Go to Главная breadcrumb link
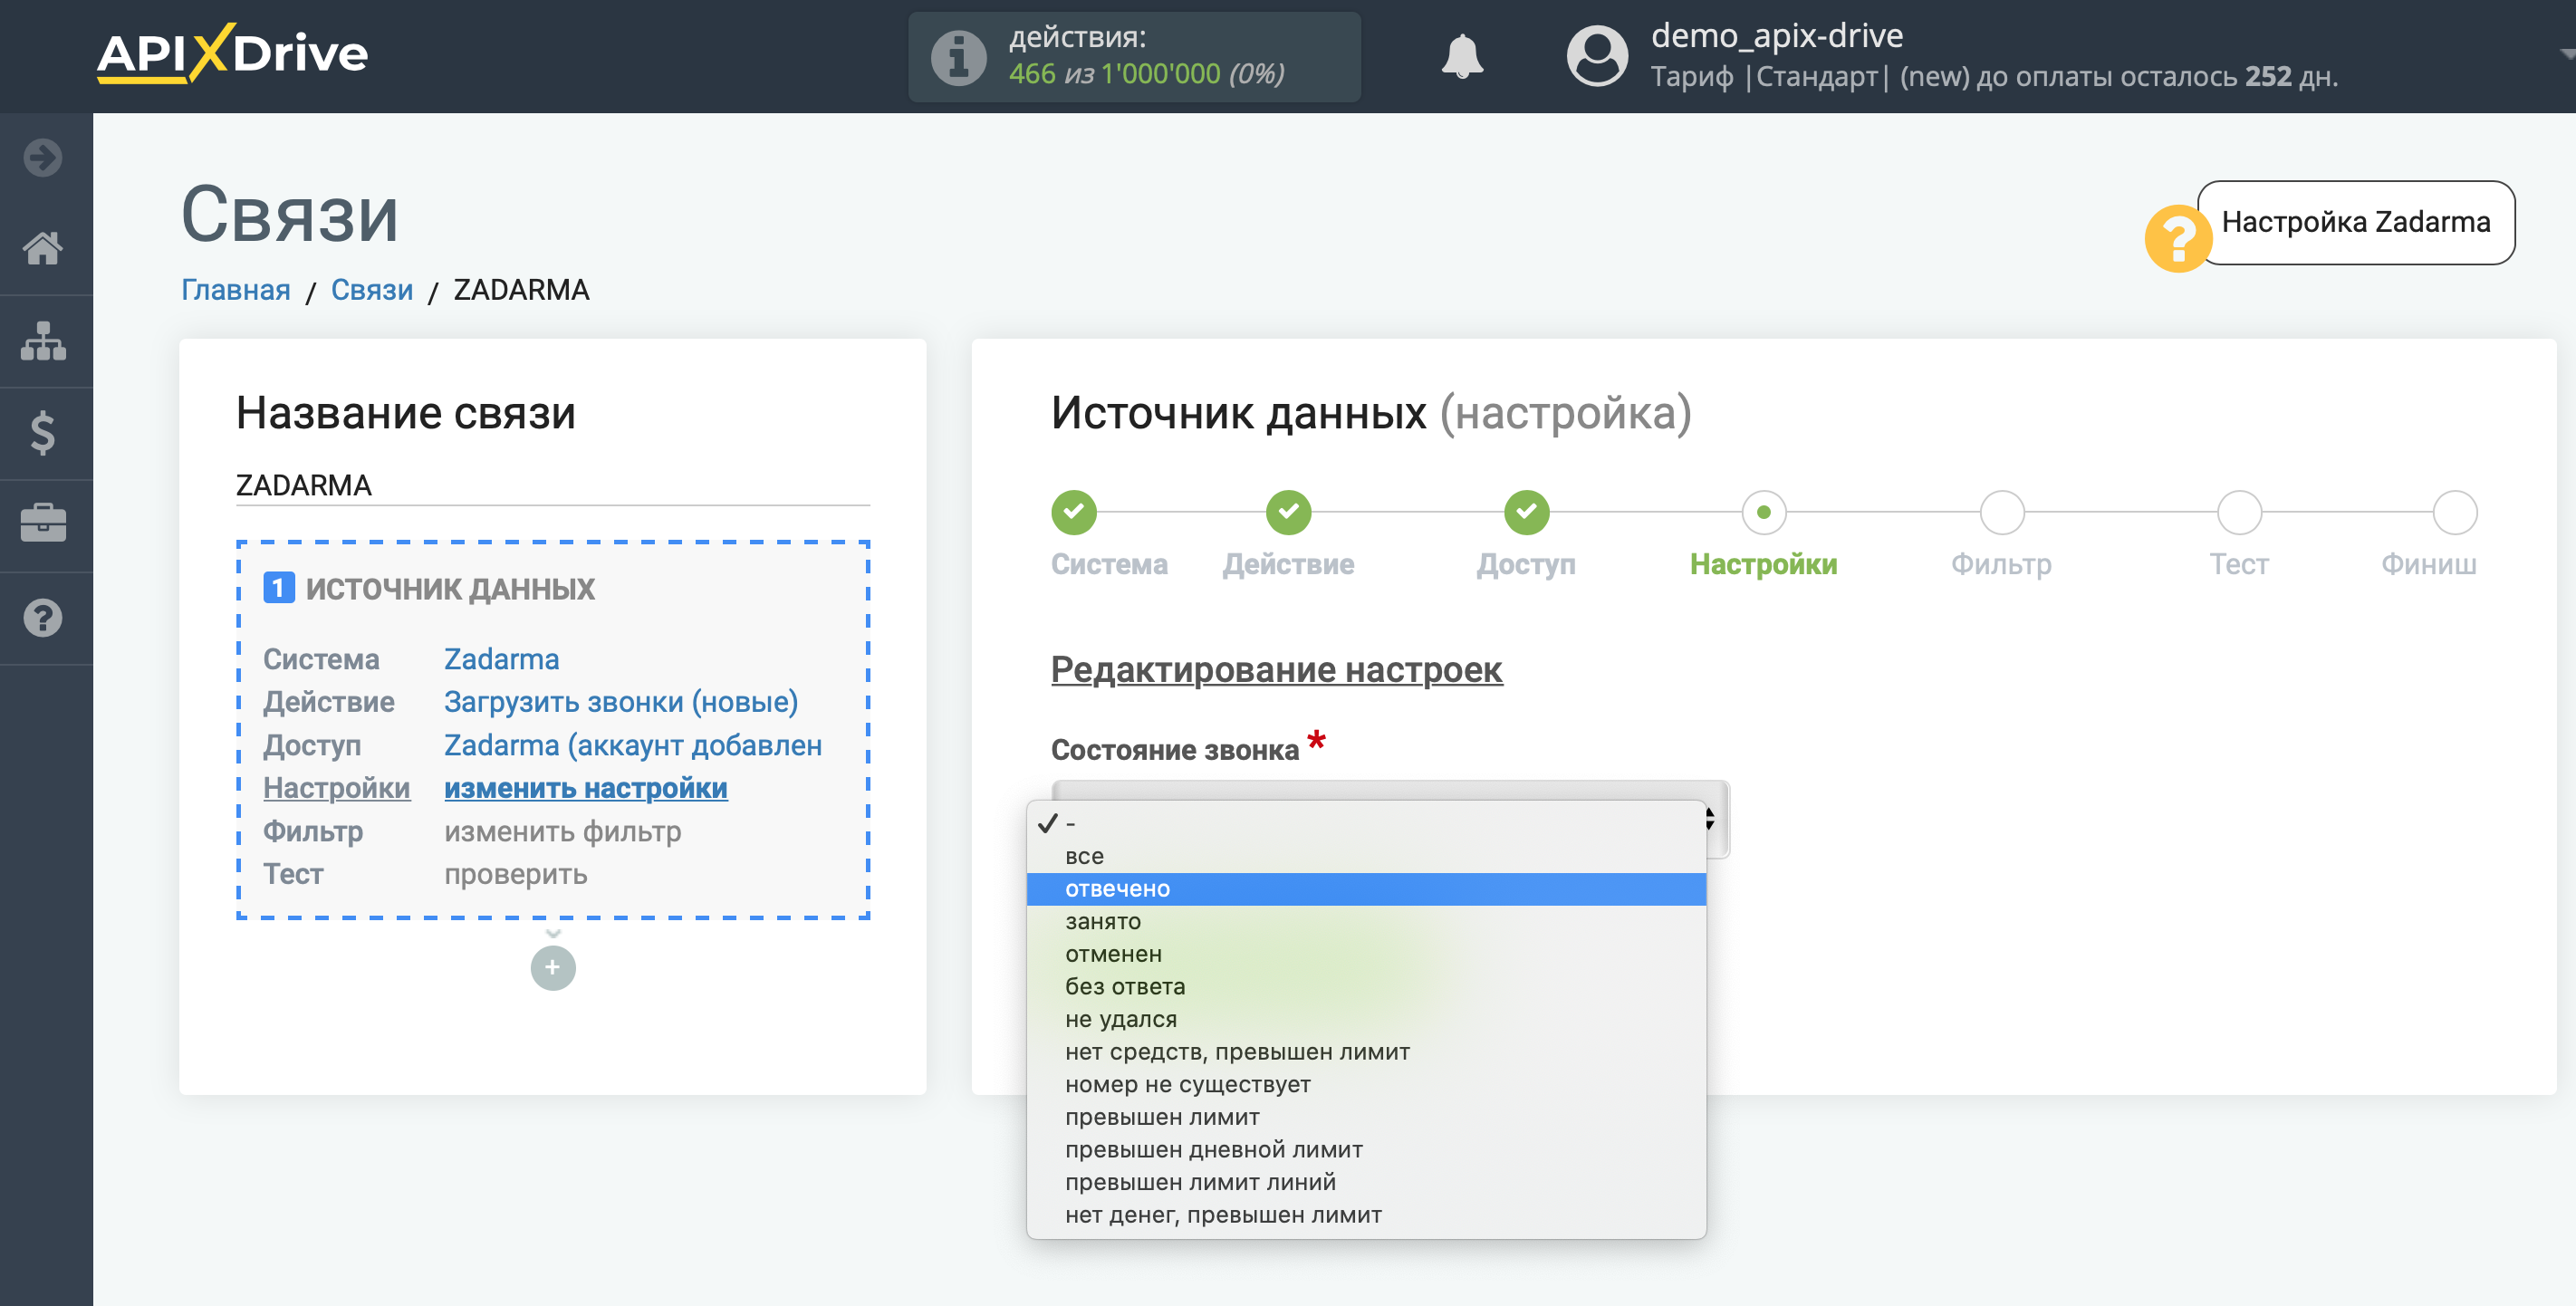Viewport: 2576px width, 1306px height. pyautogui.click(x=236, y=290)
